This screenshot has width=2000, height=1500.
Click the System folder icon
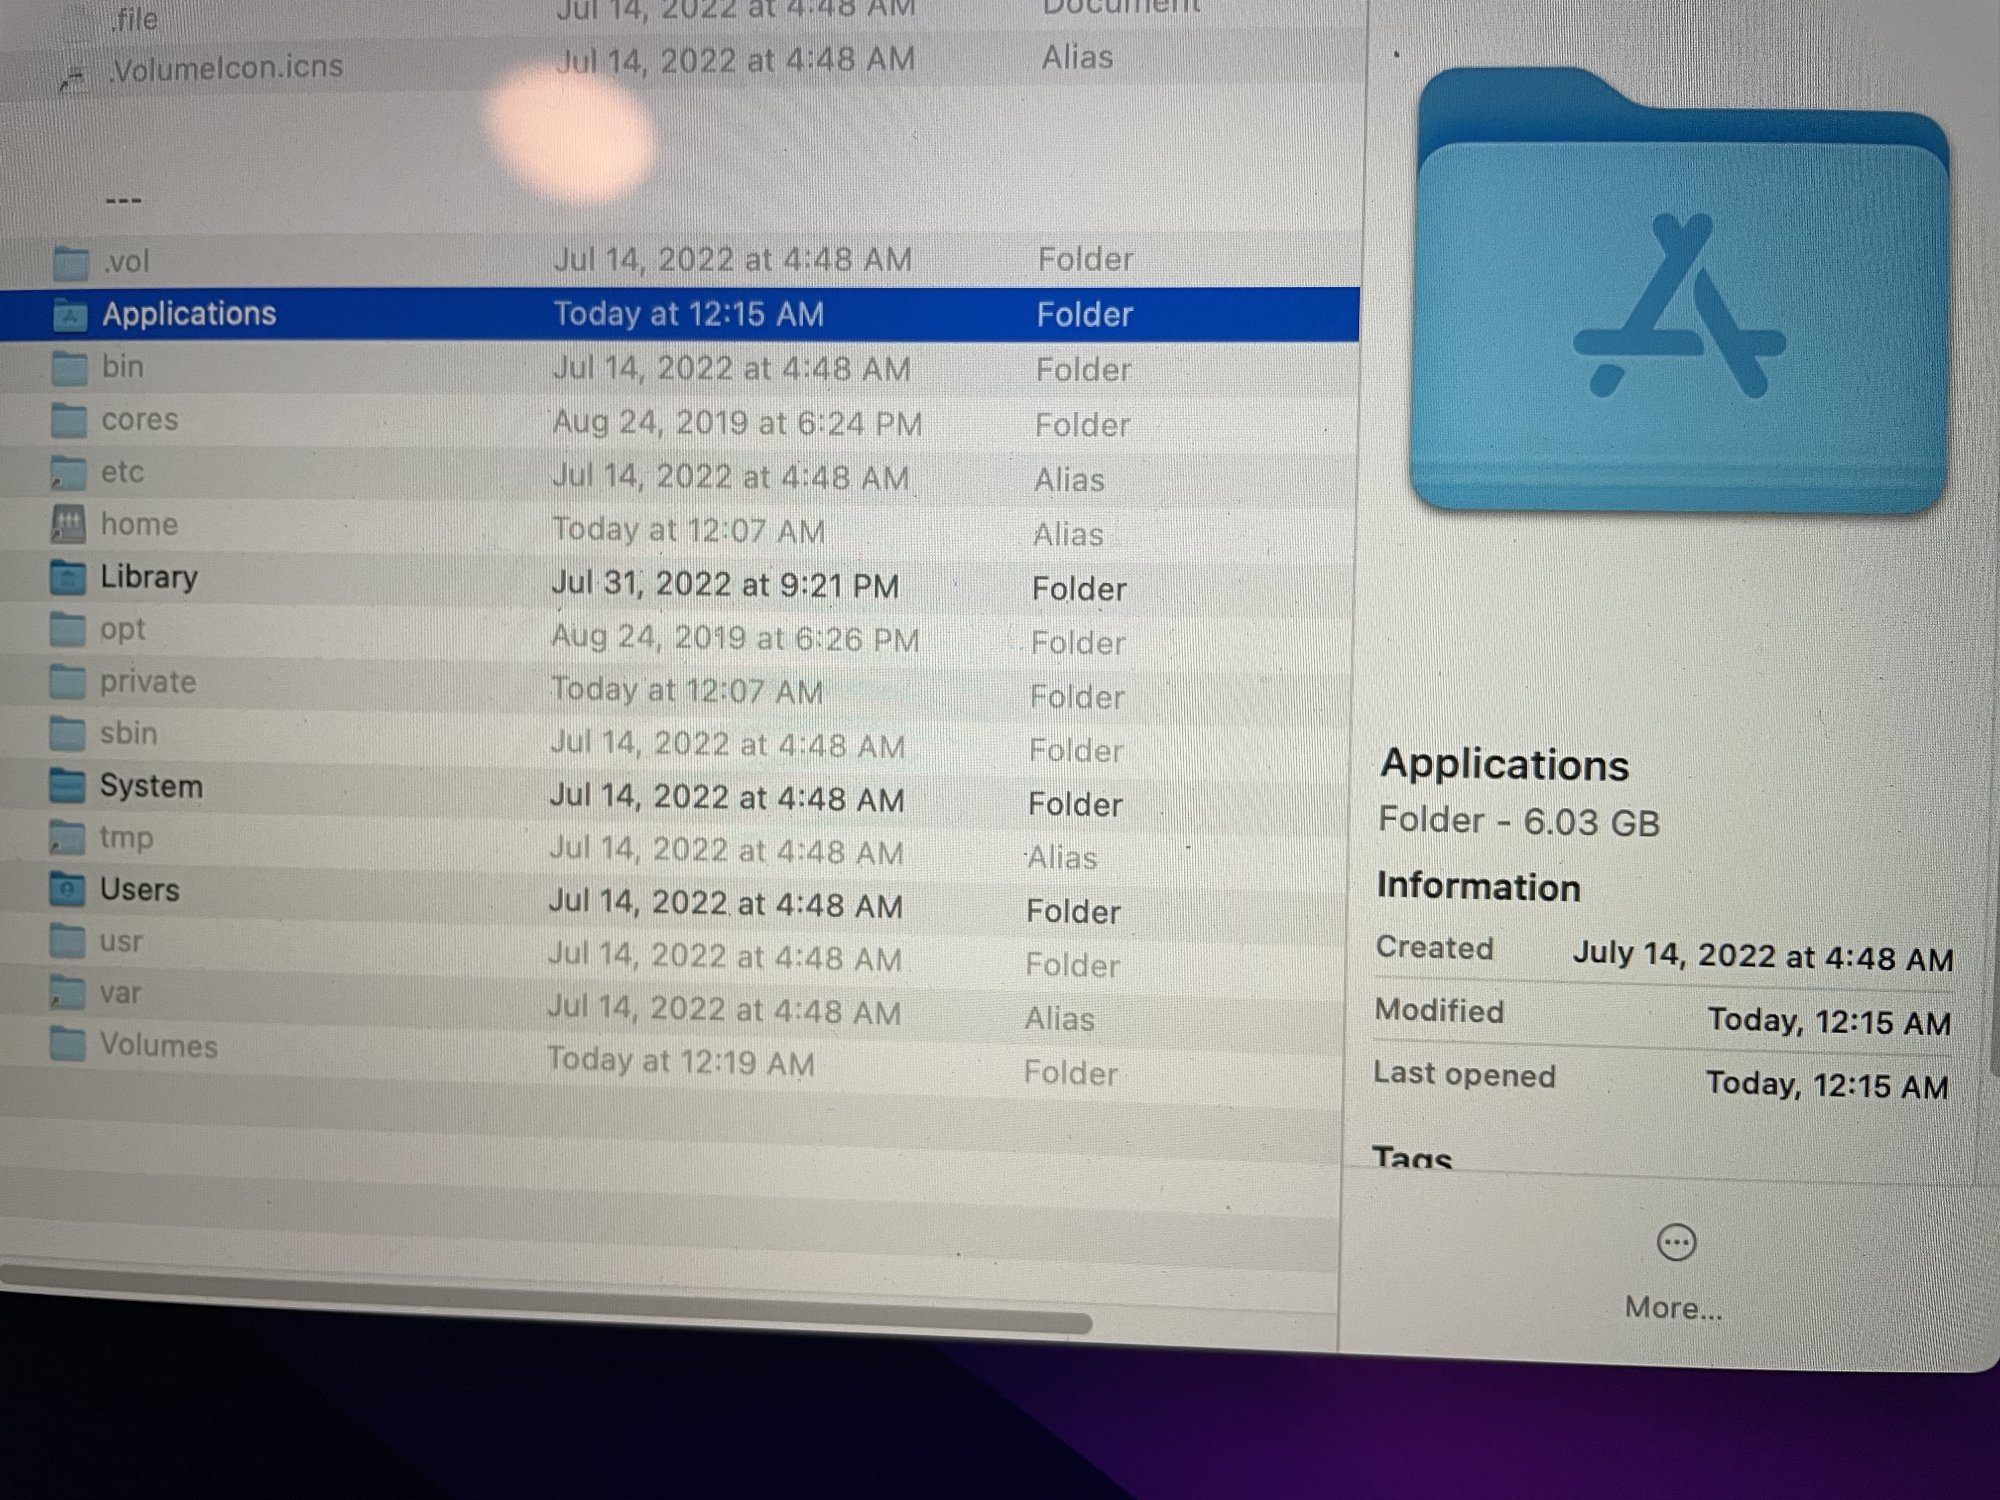click(67, 785)
